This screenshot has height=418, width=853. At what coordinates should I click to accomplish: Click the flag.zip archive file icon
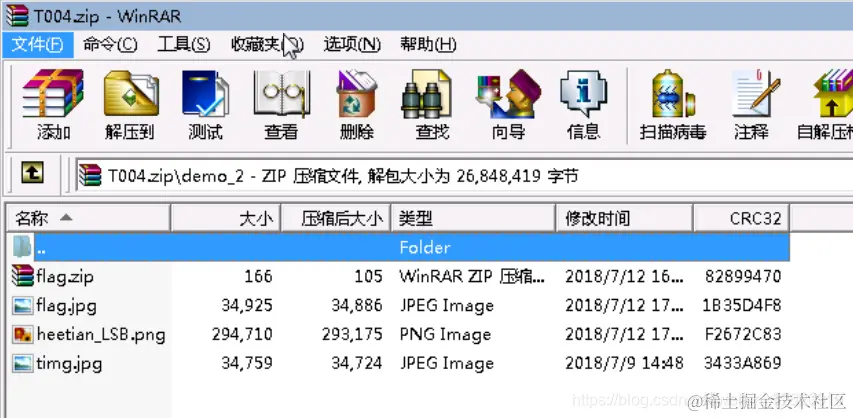point(22,276)
